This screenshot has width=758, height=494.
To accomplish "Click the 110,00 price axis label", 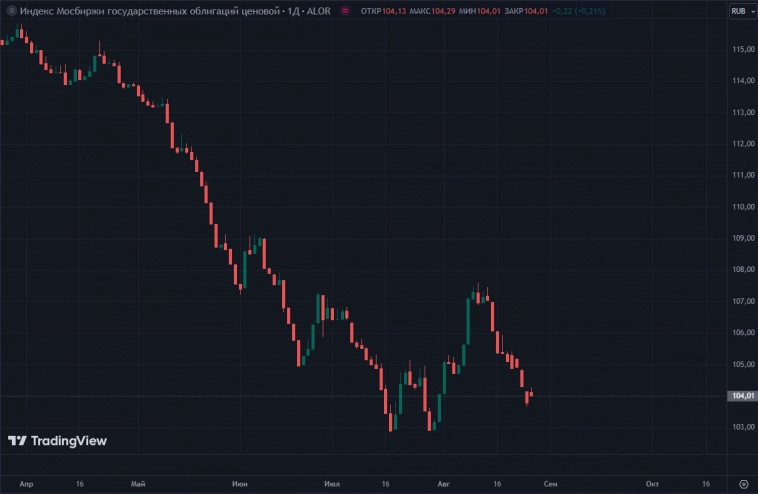I will point(743,207).
